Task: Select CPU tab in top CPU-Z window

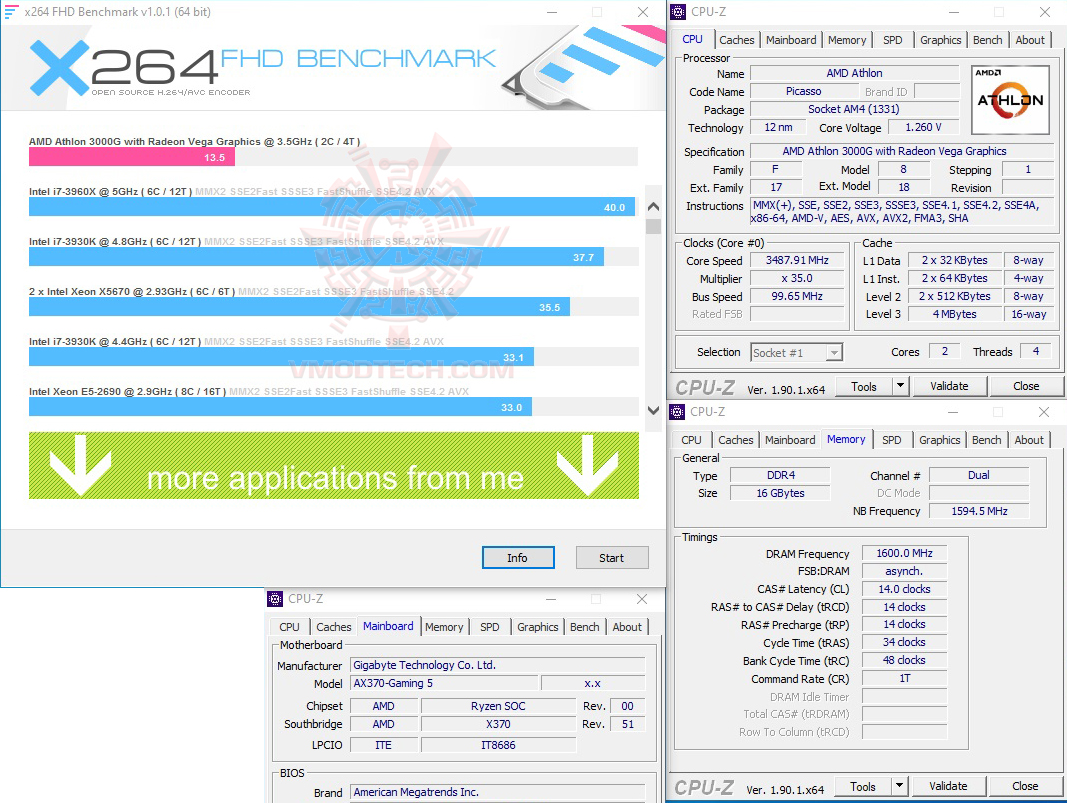Action: pyautogui.click(x=693, y=39)
